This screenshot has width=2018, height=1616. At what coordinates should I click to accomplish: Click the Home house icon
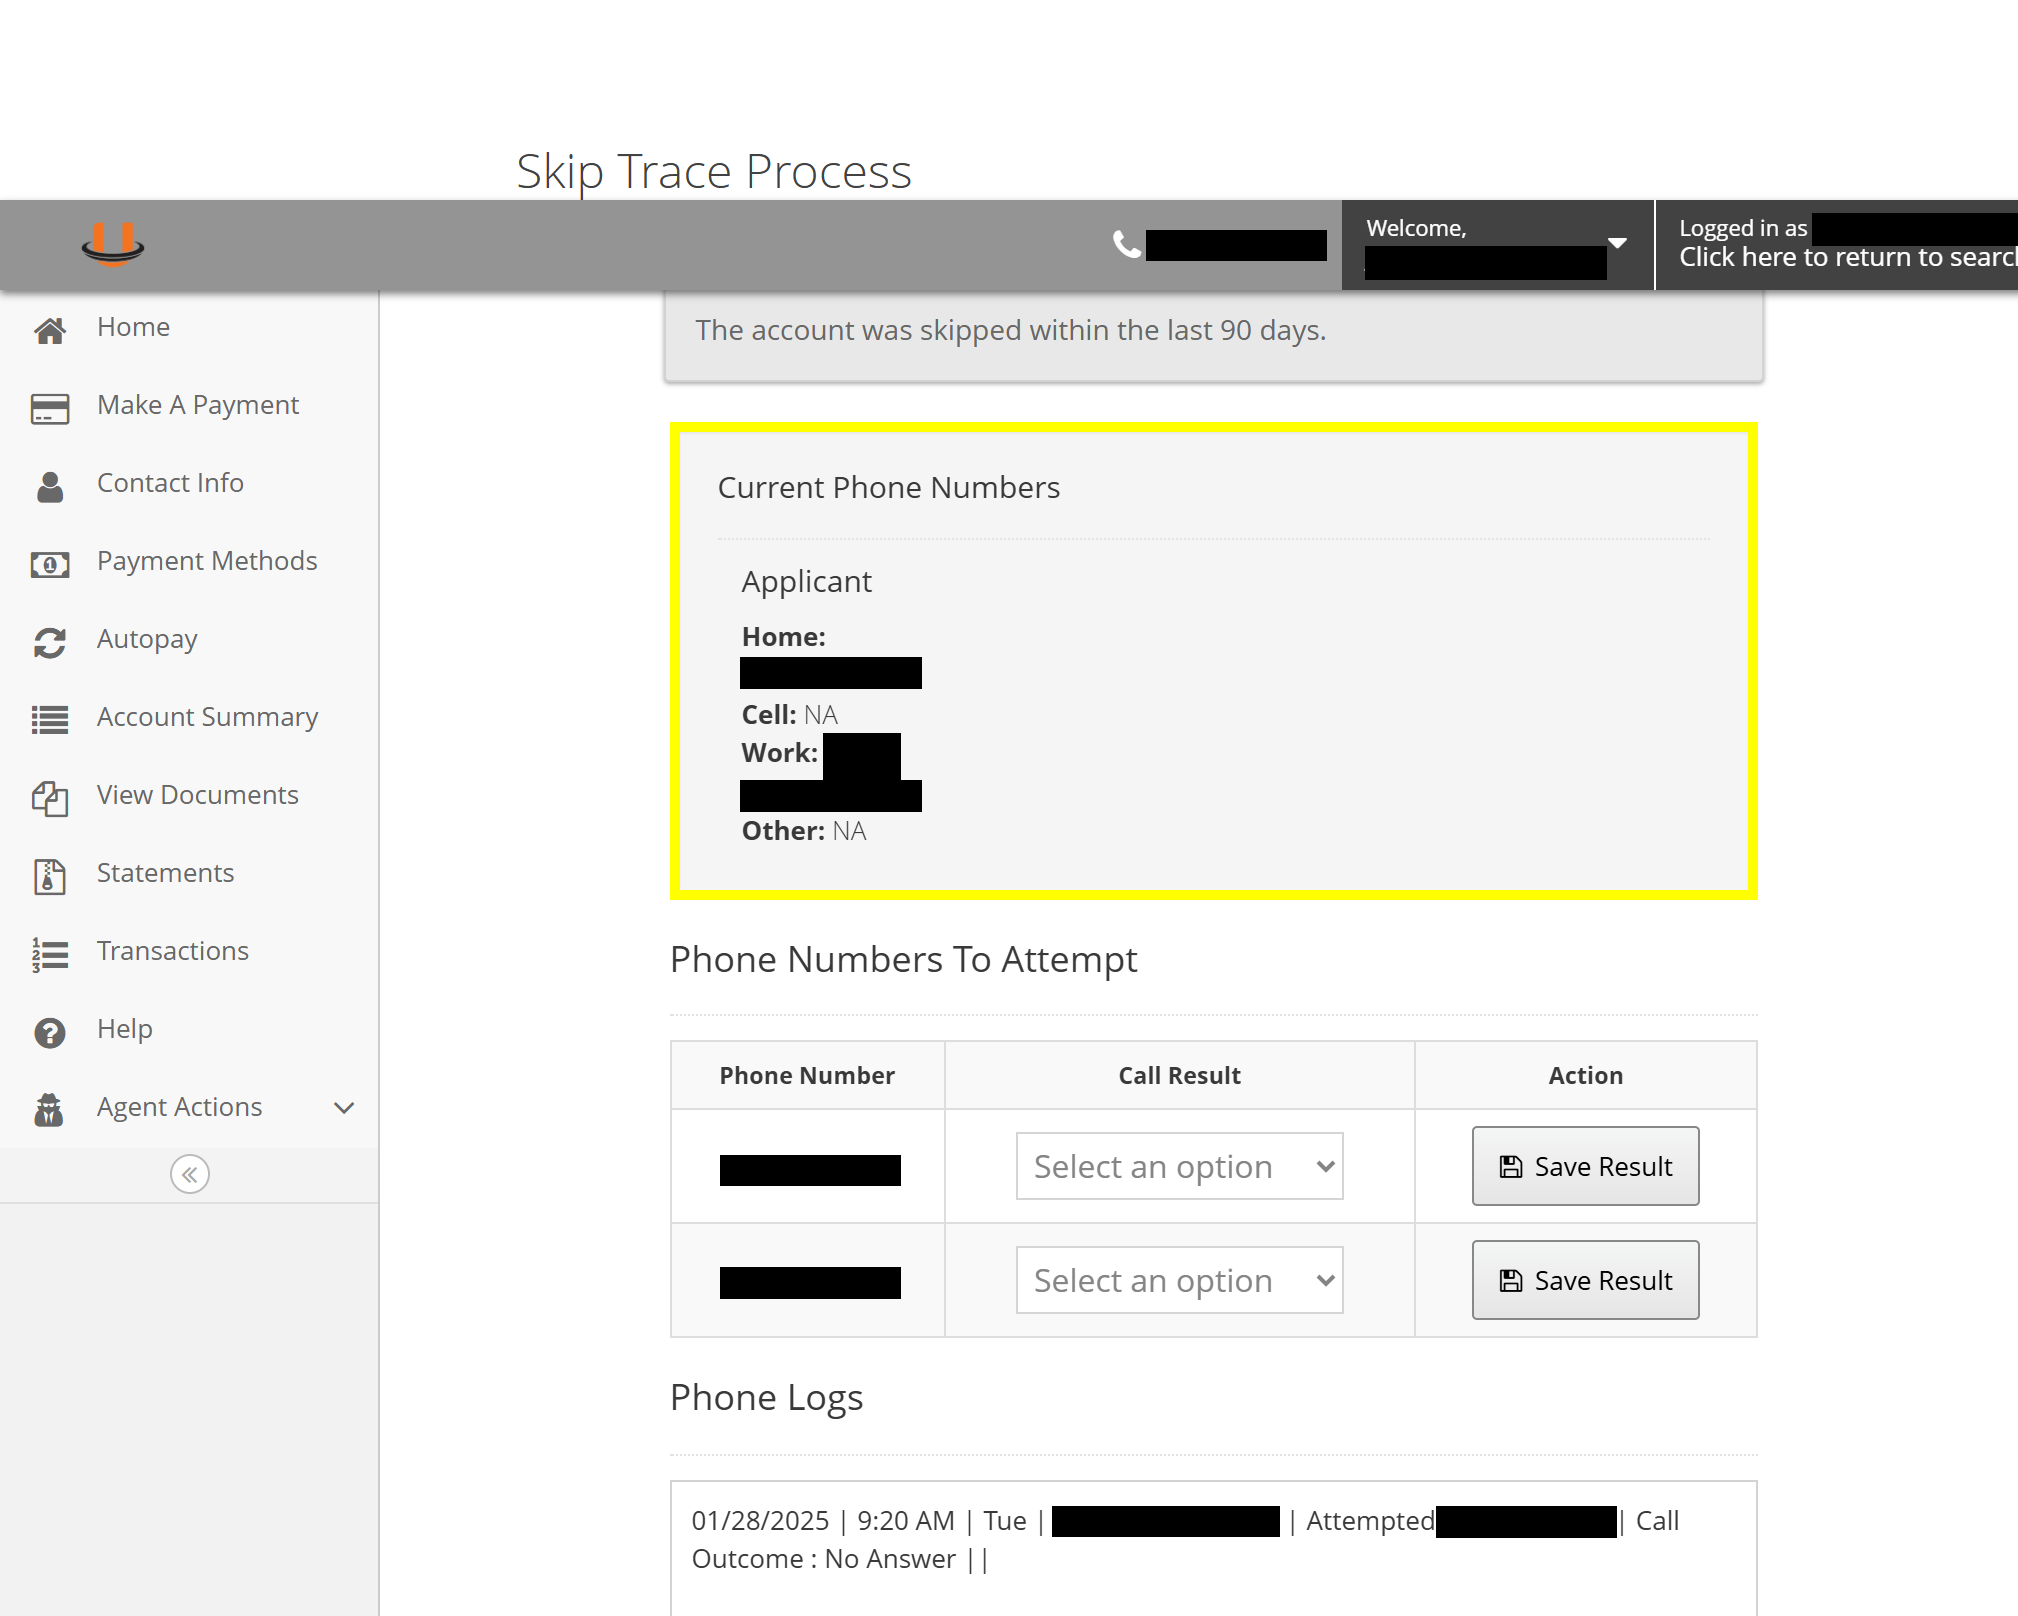tap(50, 329)
